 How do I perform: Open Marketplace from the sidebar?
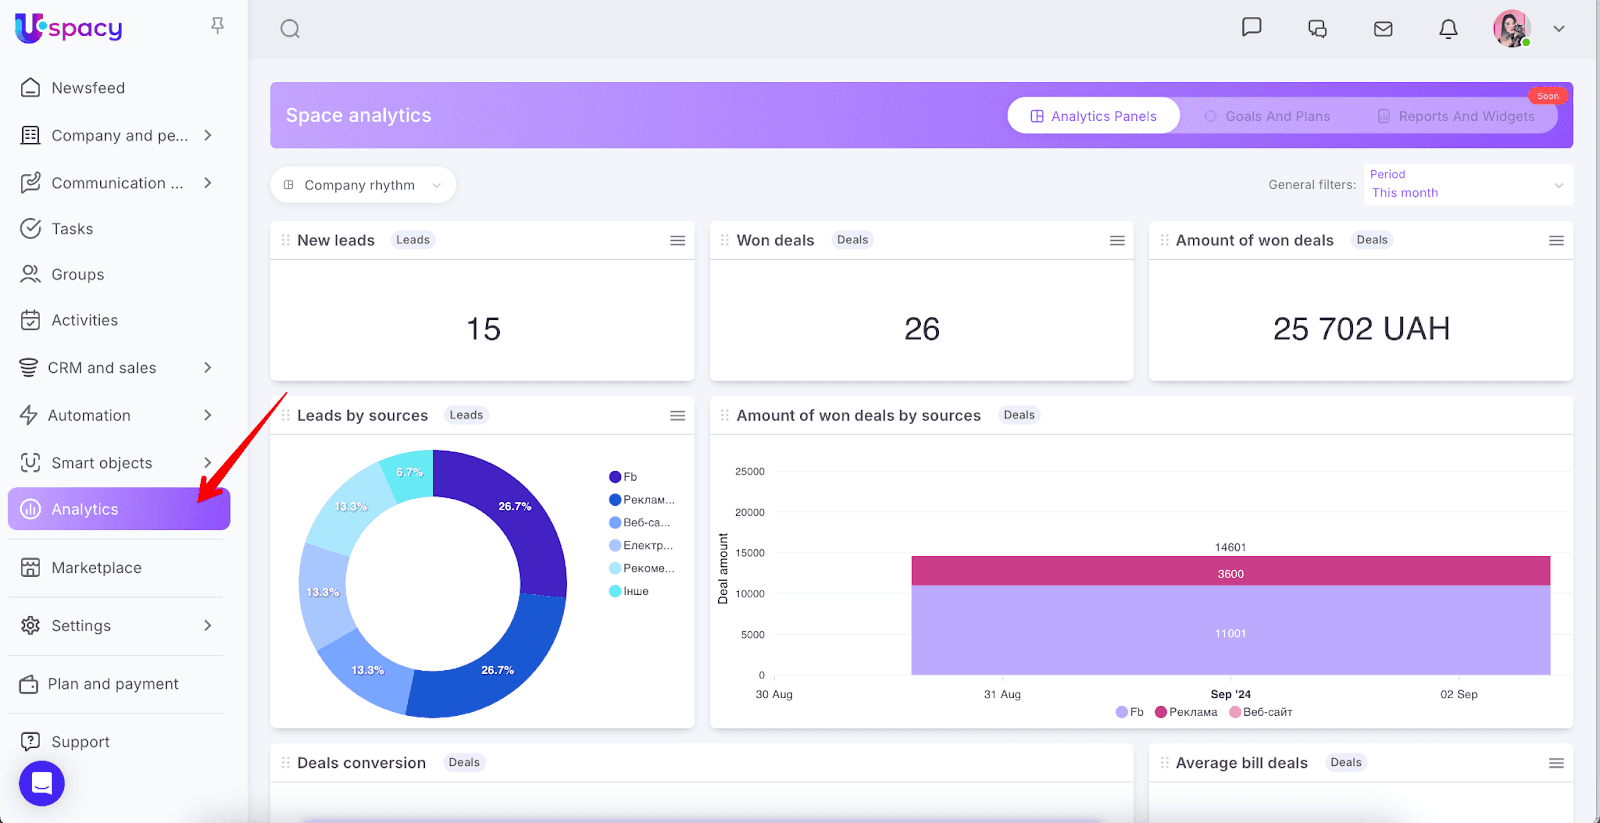pyautogui.click(x=96, y=568)
